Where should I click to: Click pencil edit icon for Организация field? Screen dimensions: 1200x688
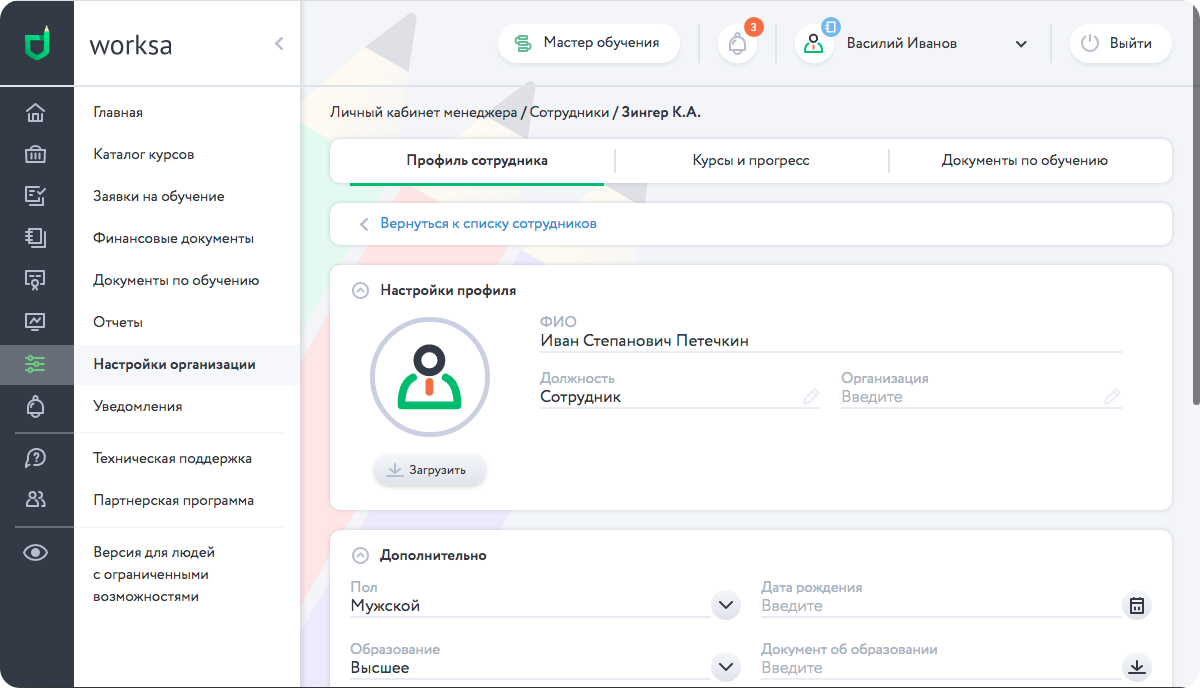(1112, 397)
